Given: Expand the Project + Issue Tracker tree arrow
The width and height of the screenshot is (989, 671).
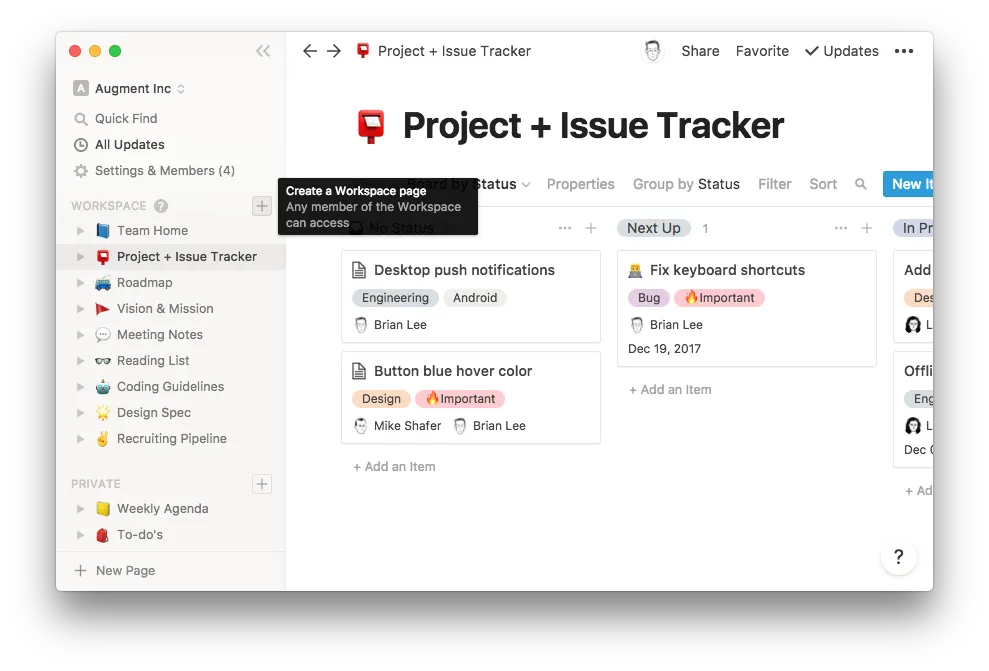Looking at the screenshot, I should point(80,257).
